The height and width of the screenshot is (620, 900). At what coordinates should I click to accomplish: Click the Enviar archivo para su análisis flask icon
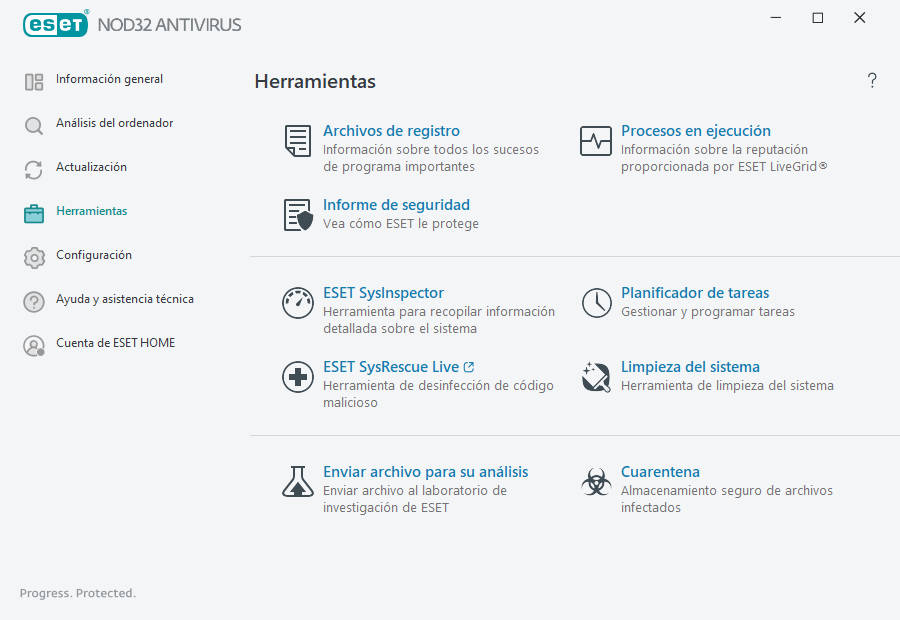pos(297,481)
